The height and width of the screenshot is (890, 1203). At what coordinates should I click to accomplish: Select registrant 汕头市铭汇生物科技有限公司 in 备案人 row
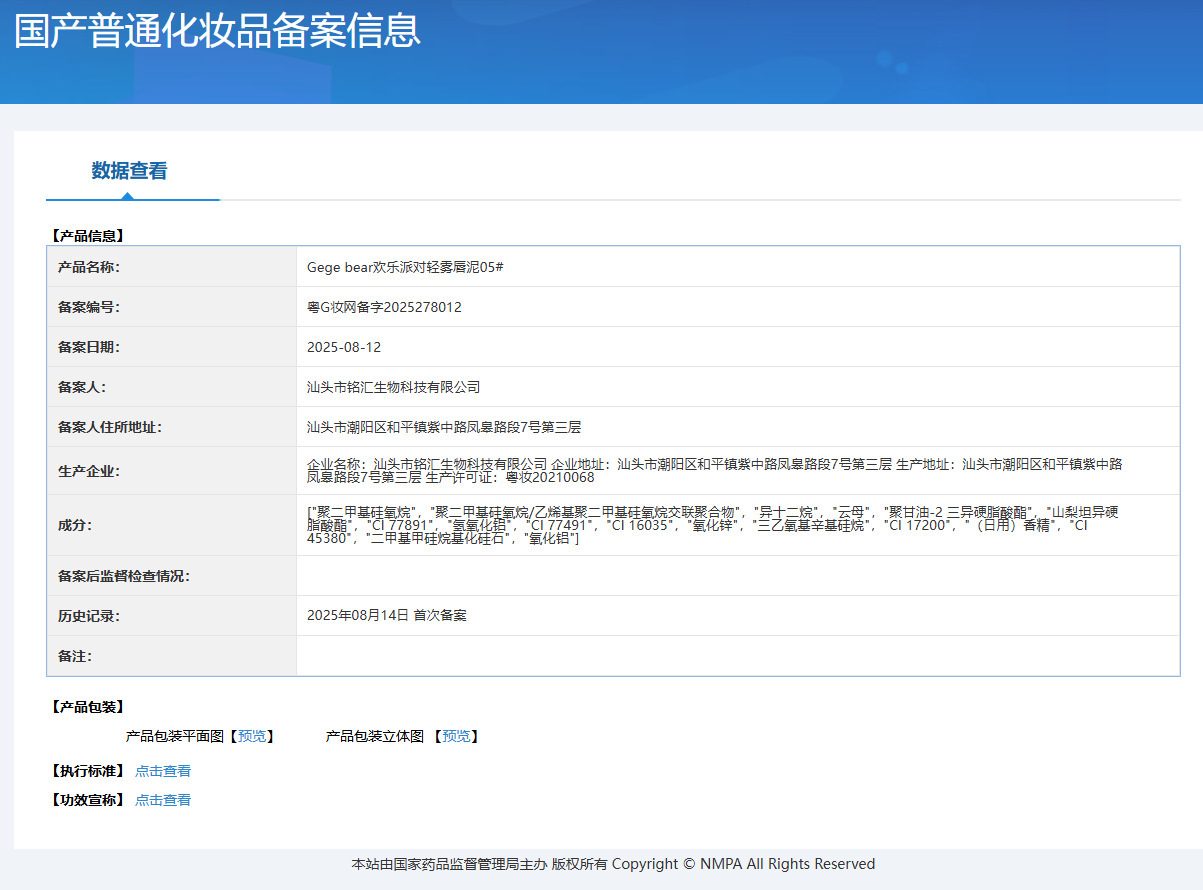pyautogui.click(x=394, y=387)
